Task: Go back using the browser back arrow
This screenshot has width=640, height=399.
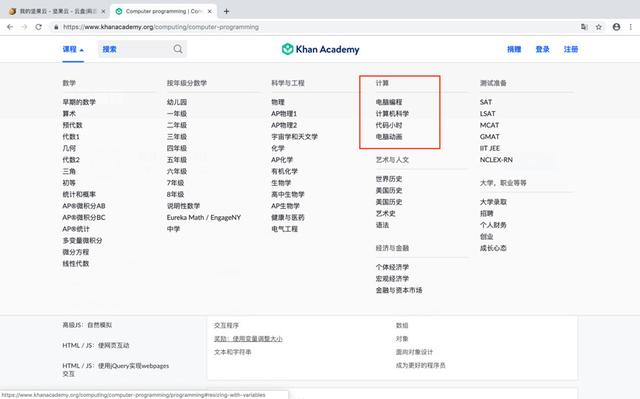Action: point(10,27)
